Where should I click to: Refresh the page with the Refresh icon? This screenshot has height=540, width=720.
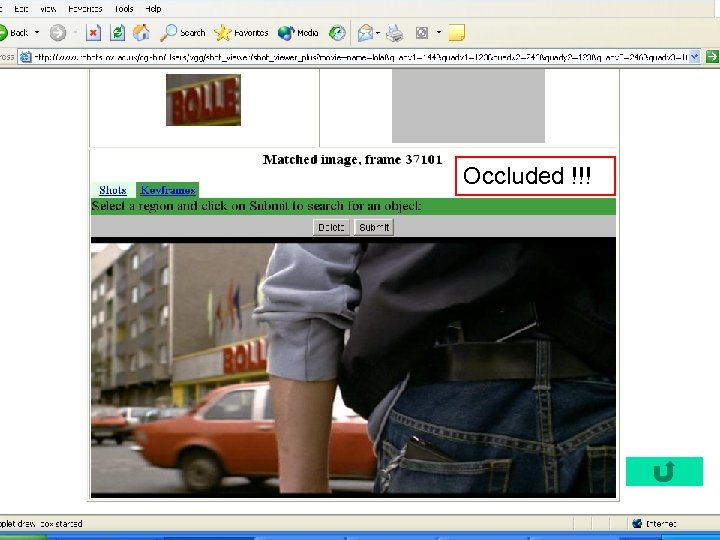[x=118, y=33]
